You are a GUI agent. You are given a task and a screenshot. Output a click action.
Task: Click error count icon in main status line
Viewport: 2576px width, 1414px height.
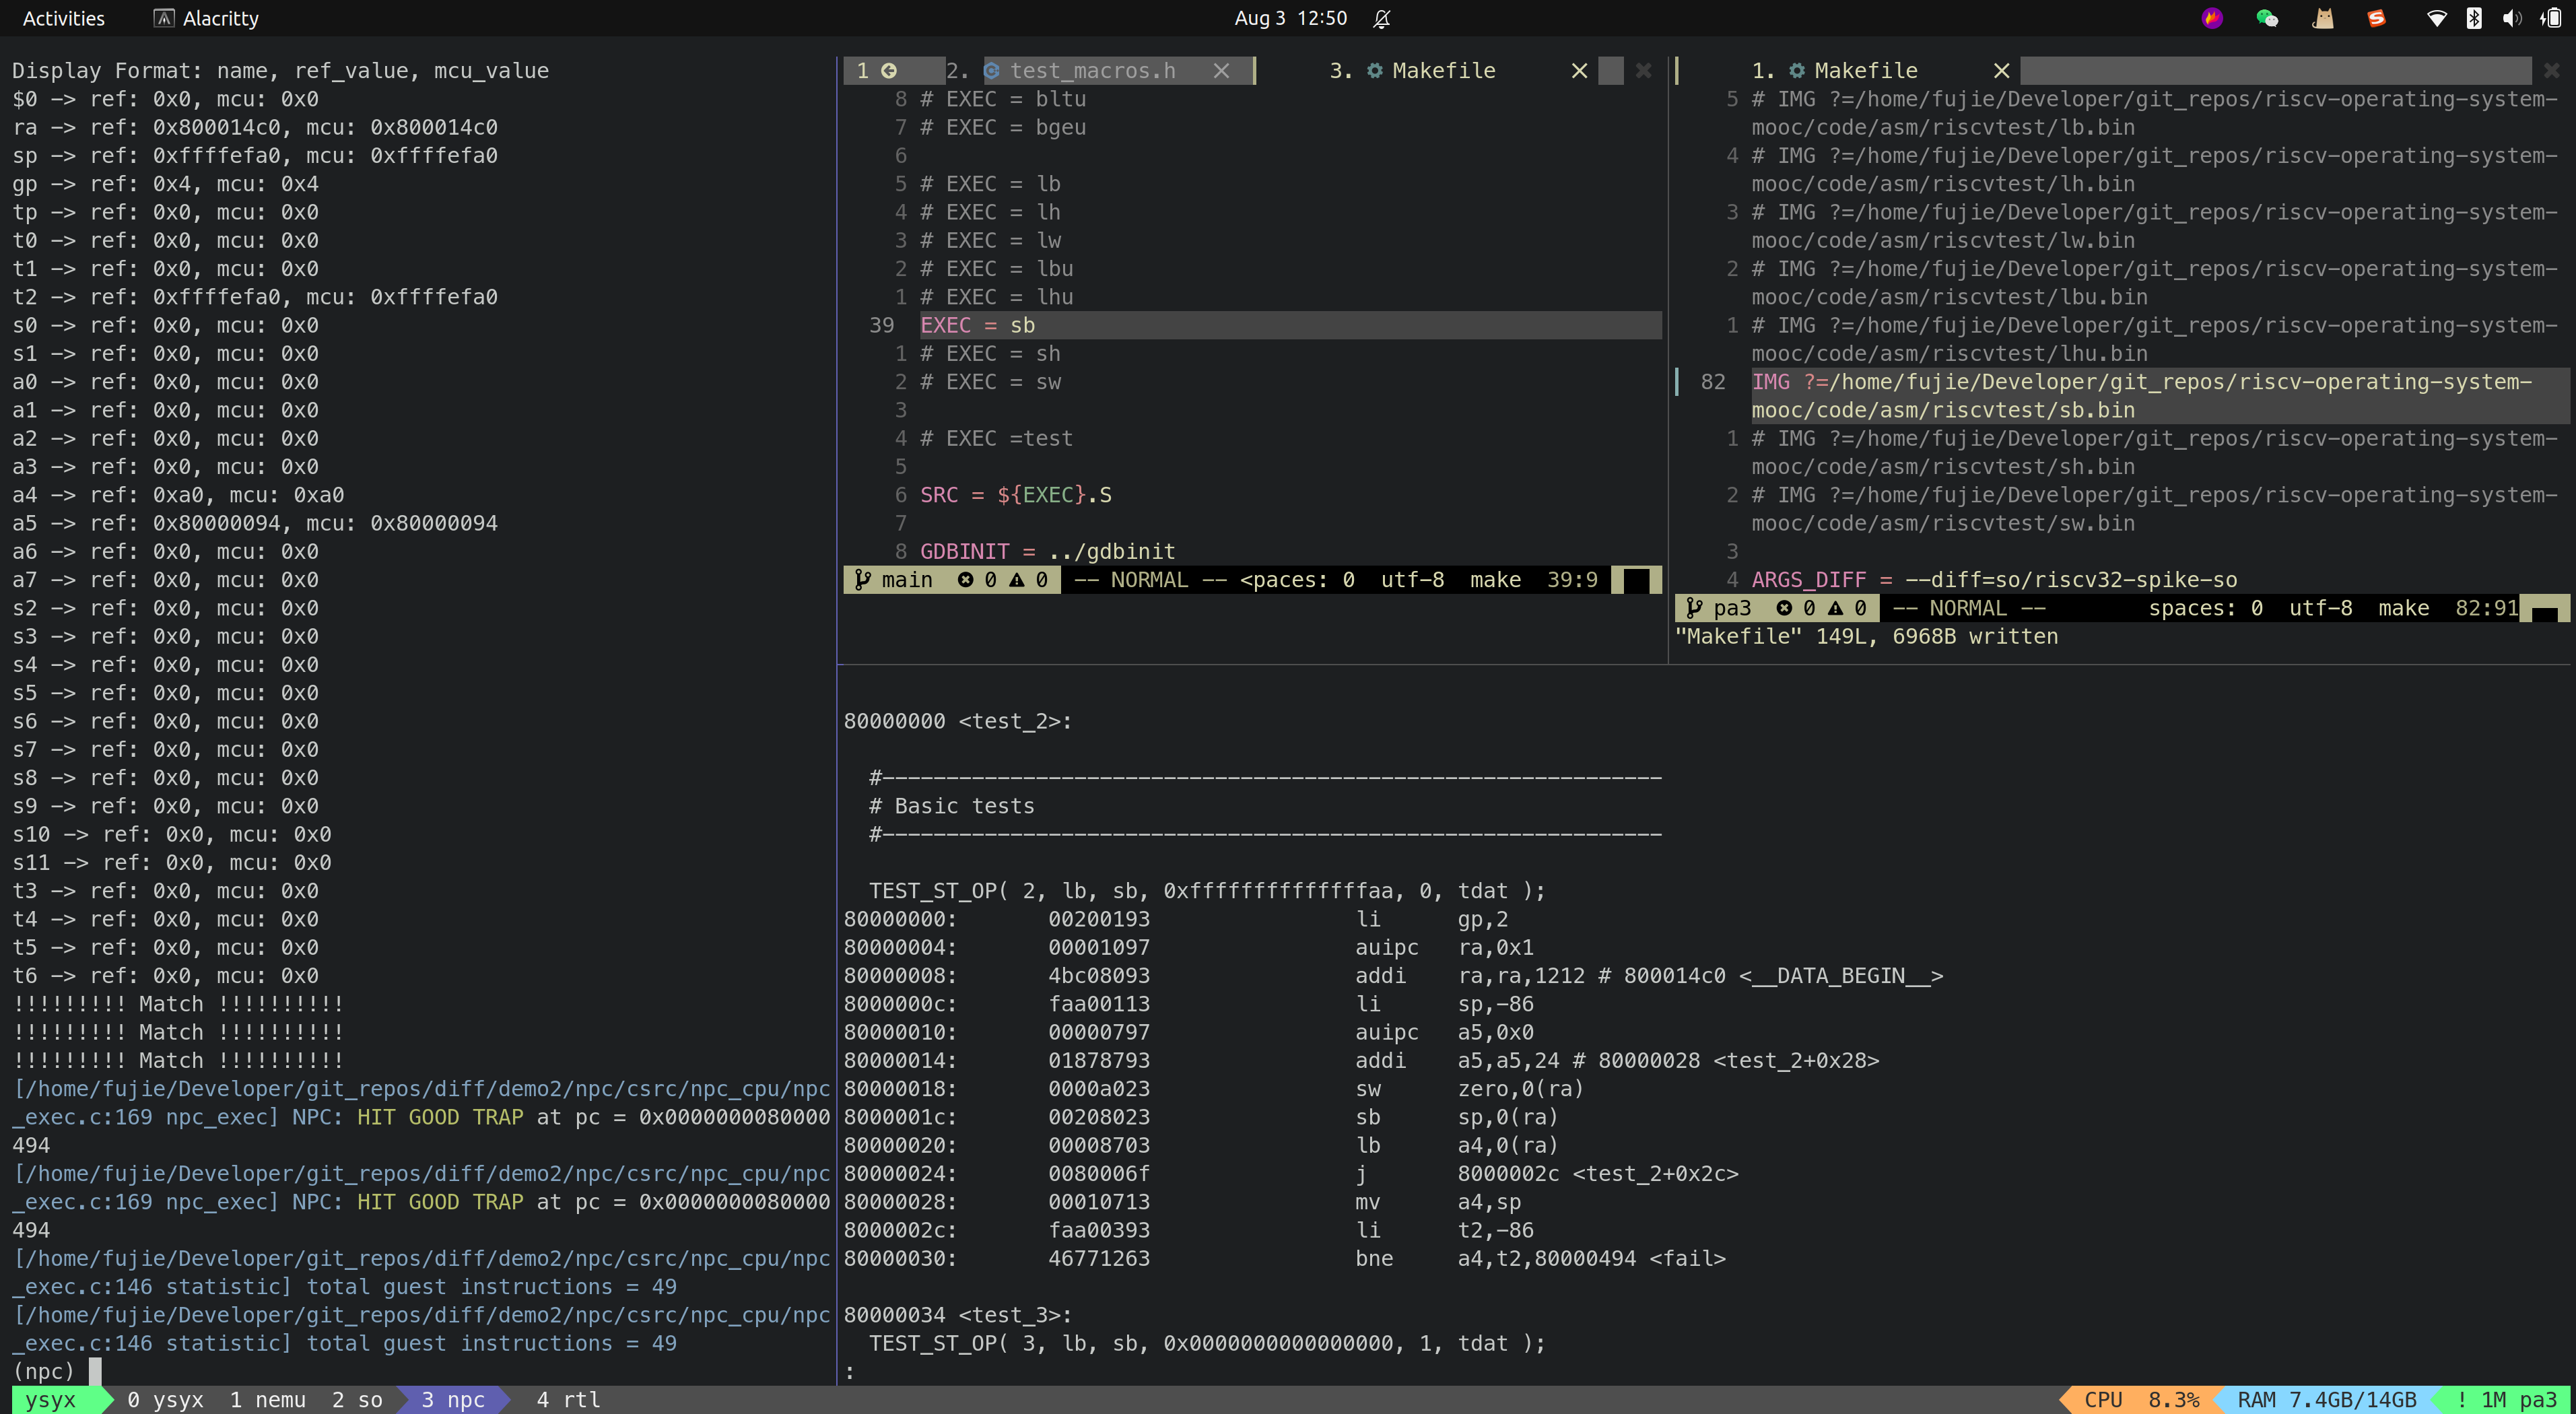965,580
